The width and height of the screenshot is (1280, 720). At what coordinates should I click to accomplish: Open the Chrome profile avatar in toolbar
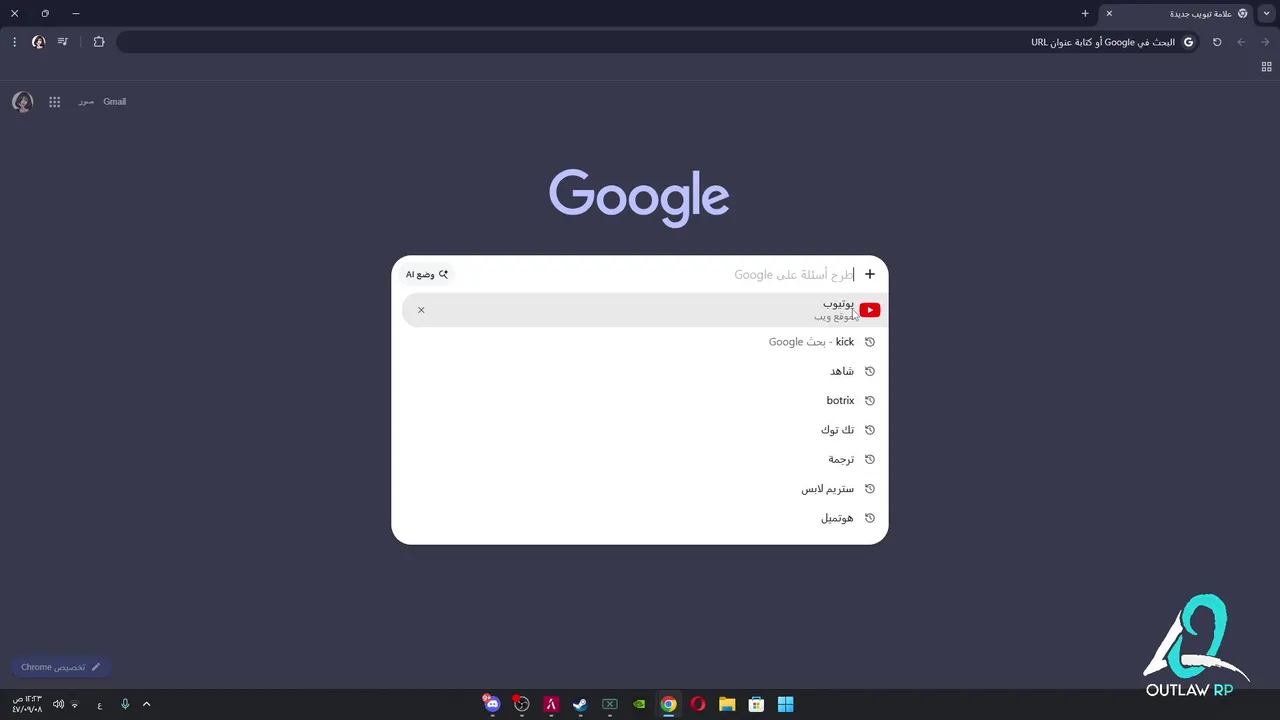tap(38, 42)
